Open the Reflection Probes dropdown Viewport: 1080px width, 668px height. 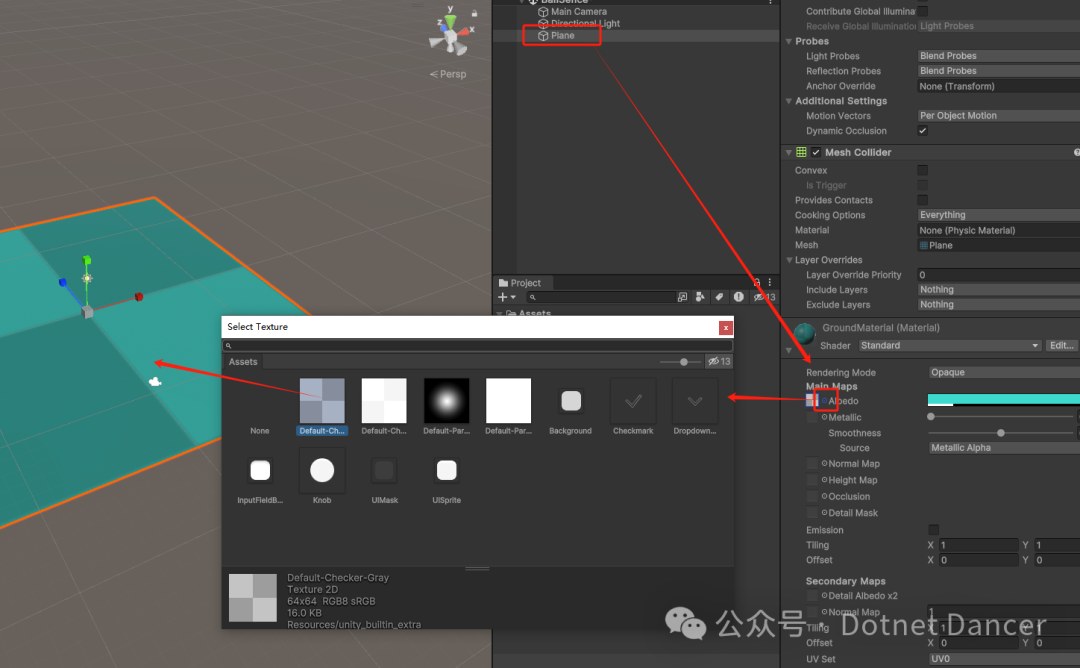click(x=999, y=71)
